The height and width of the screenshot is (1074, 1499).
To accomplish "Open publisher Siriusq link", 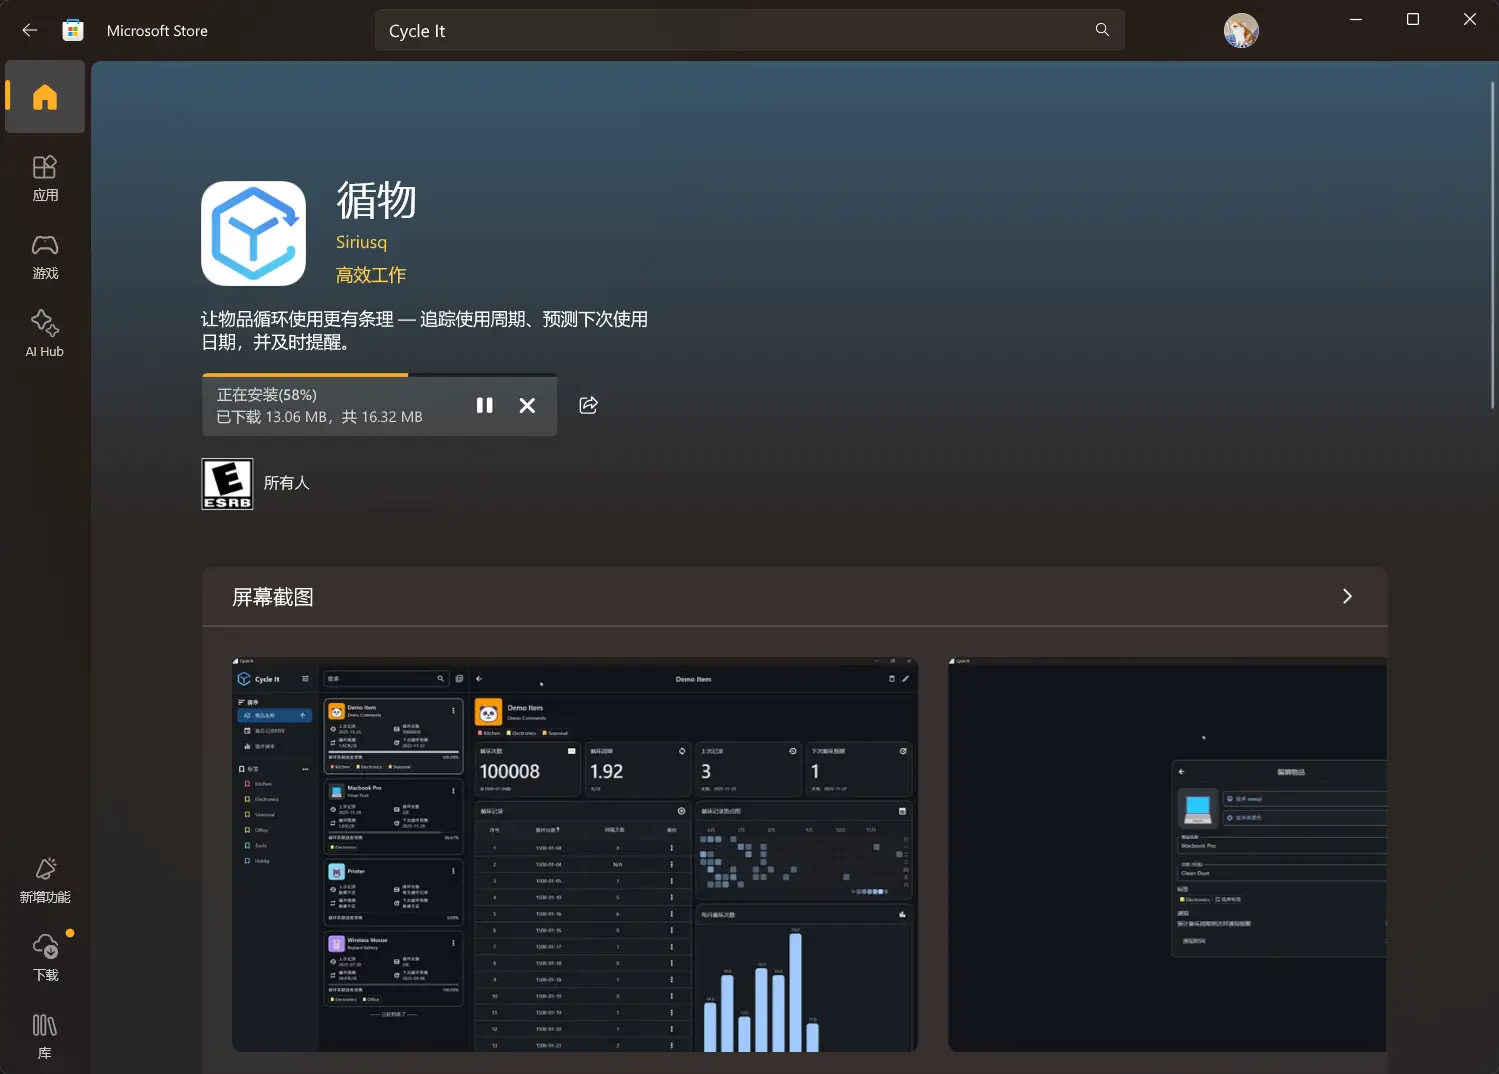I will coord(361,242).
